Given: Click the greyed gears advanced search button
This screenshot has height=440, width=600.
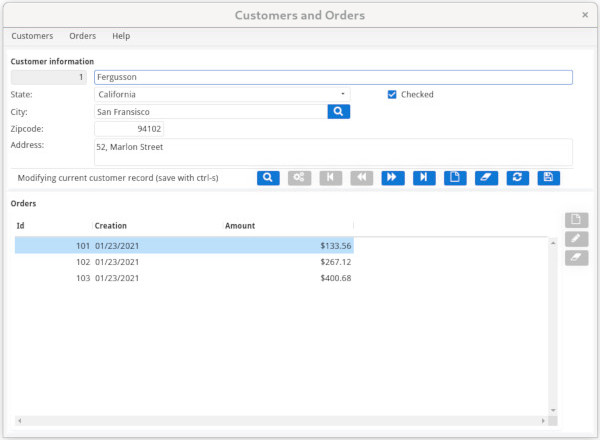Looking at the screenshot, I should [299, 178].
